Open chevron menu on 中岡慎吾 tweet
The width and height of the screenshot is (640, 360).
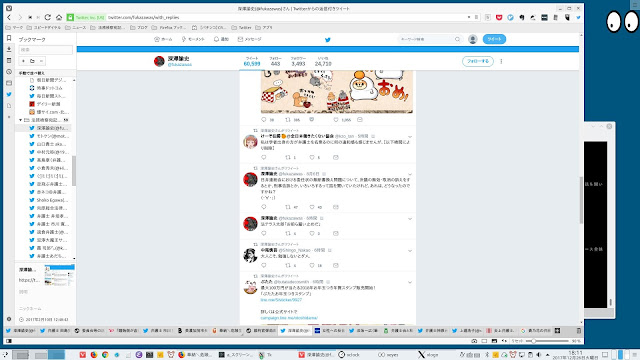410,251
